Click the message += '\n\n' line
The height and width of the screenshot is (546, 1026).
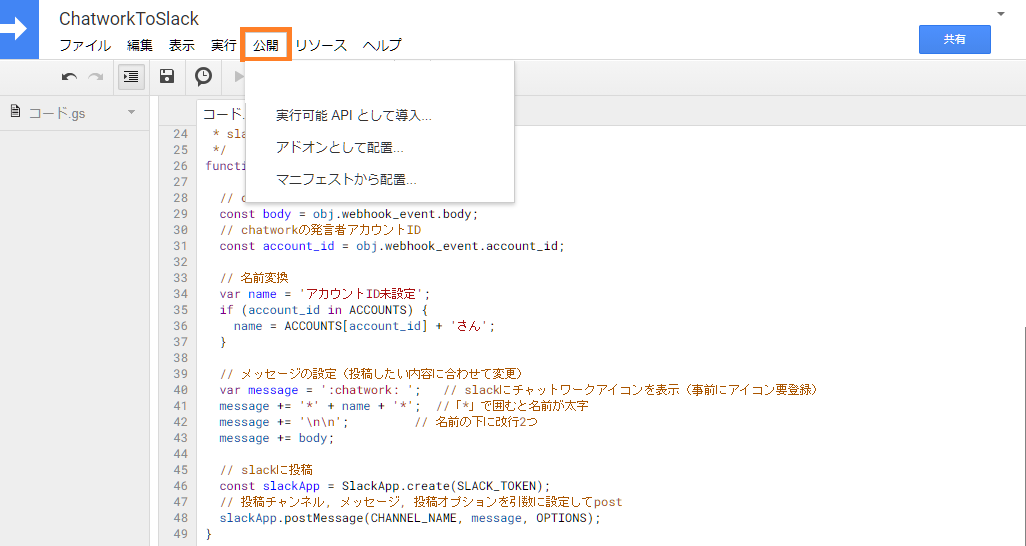point(284,422)
